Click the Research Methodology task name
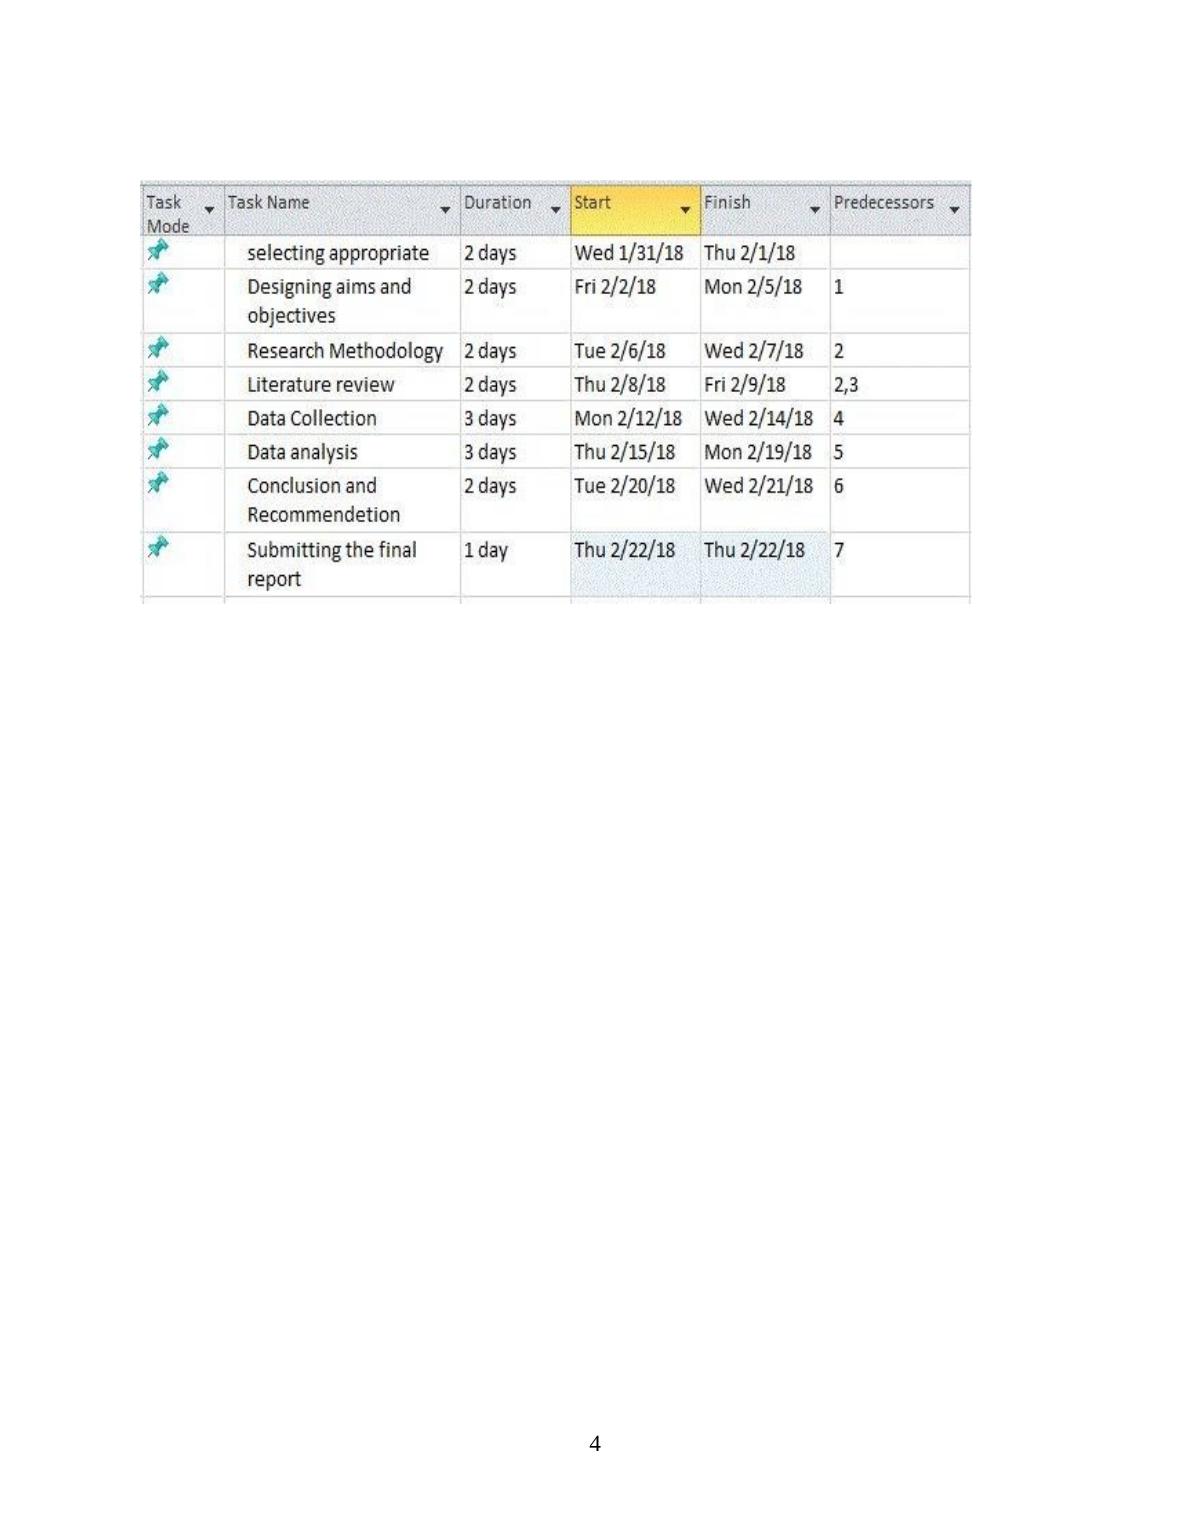This screenshot has height=1540, width=1190. [x=344, y=351]
